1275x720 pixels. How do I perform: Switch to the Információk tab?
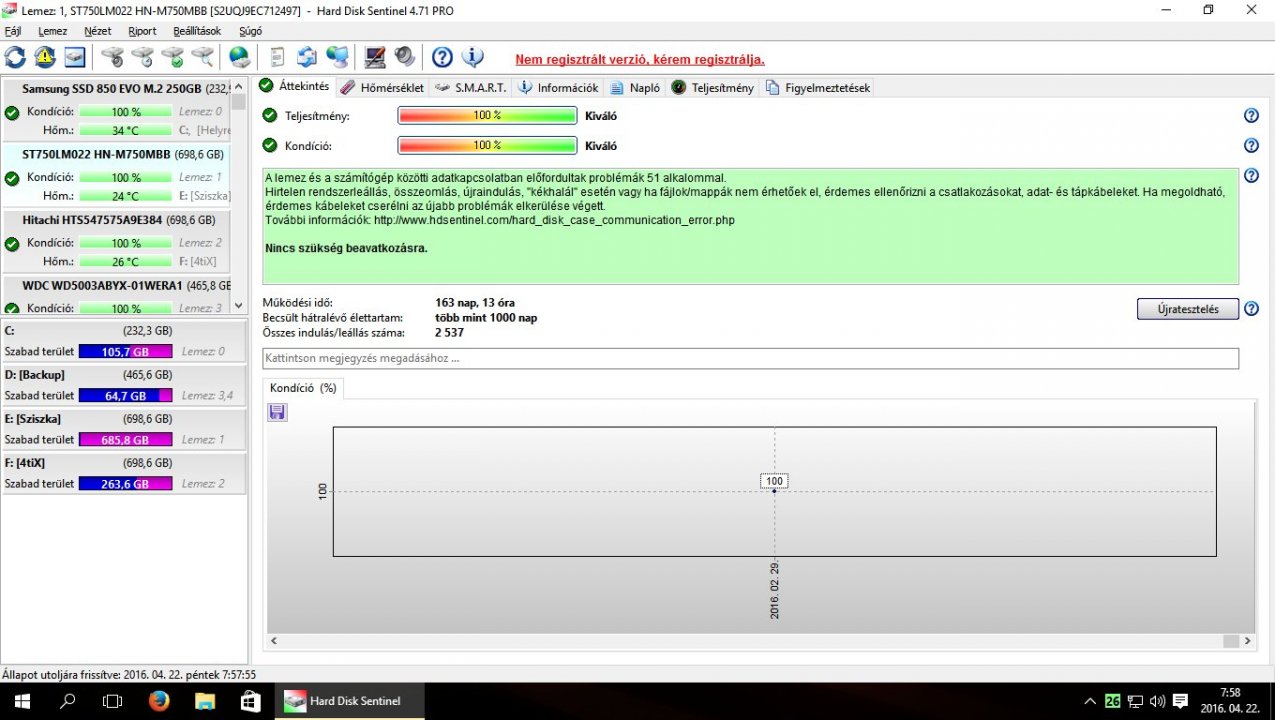(x=558, y=87)
